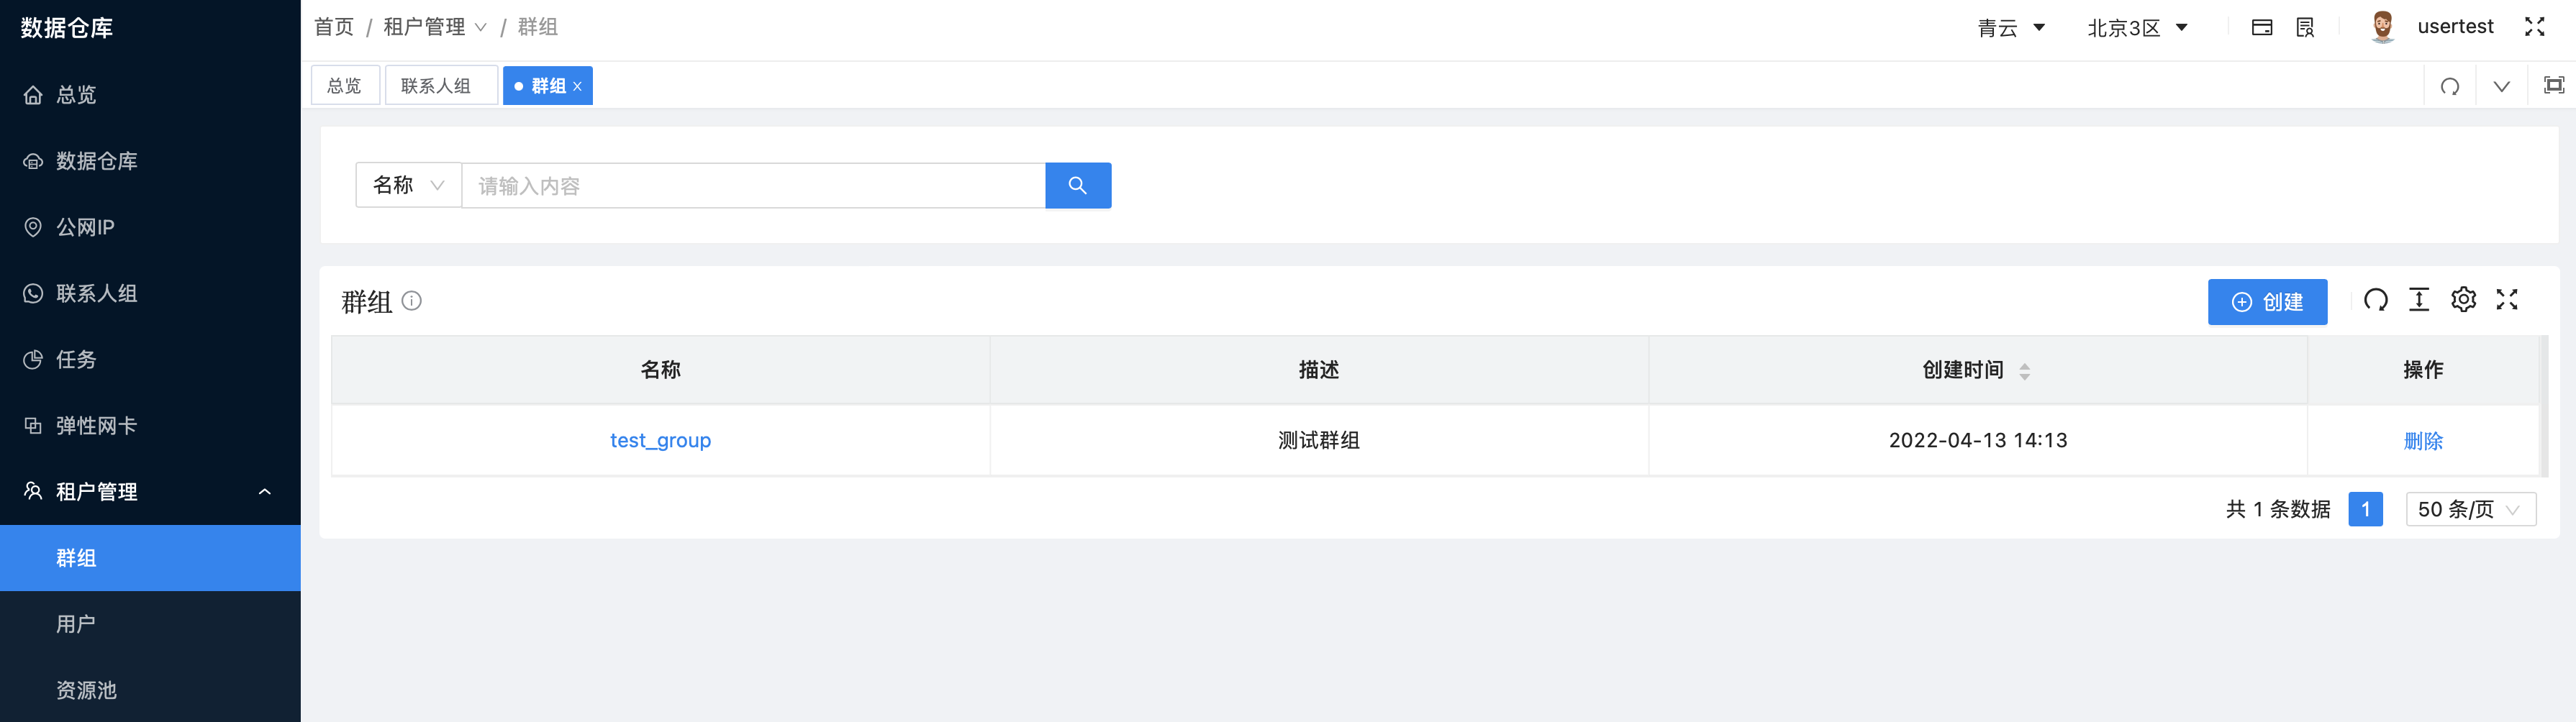Click the magnifier search button
2576x722 pixels.
point(1078,185)
